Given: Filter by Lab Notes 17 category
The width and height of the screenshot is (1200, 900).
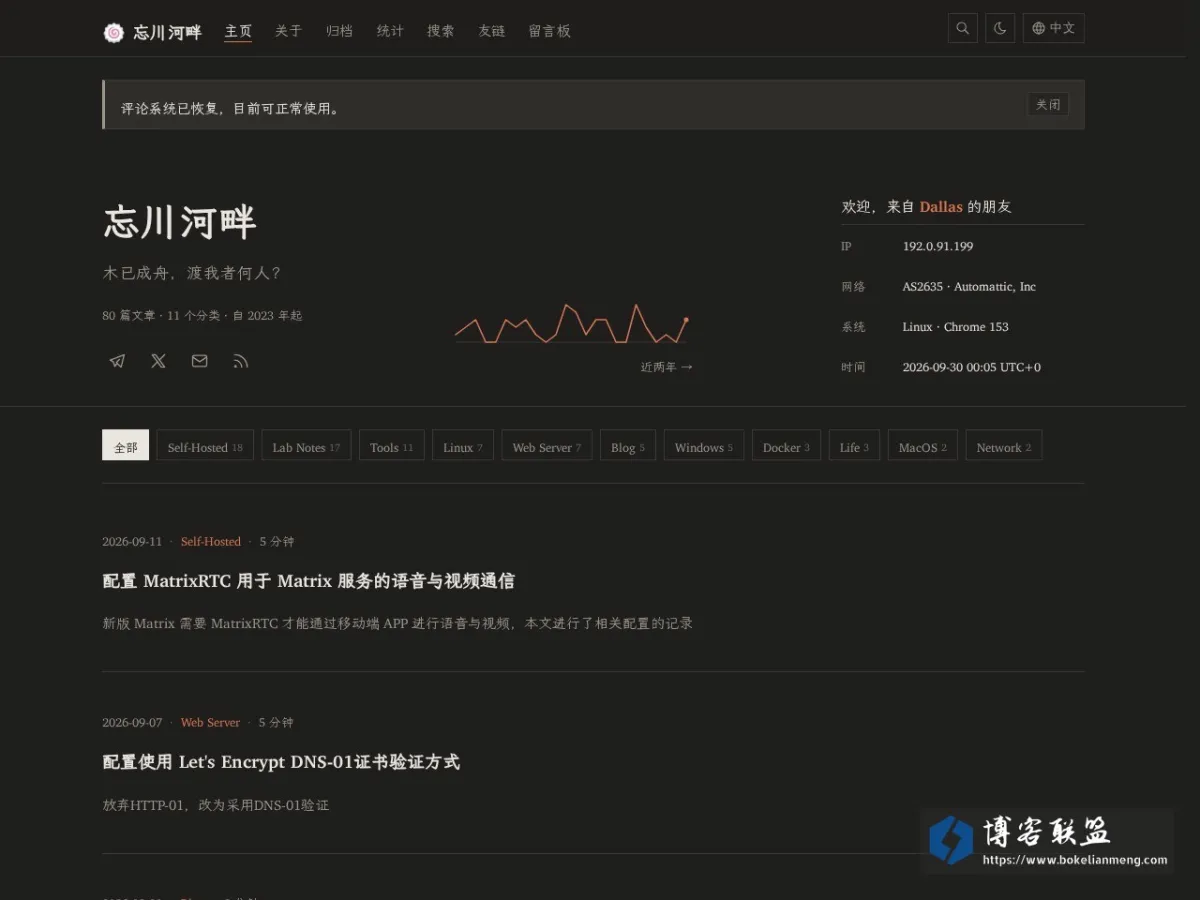Looking at the screenshot, I should pyautogui.click(x=306, y=446).
